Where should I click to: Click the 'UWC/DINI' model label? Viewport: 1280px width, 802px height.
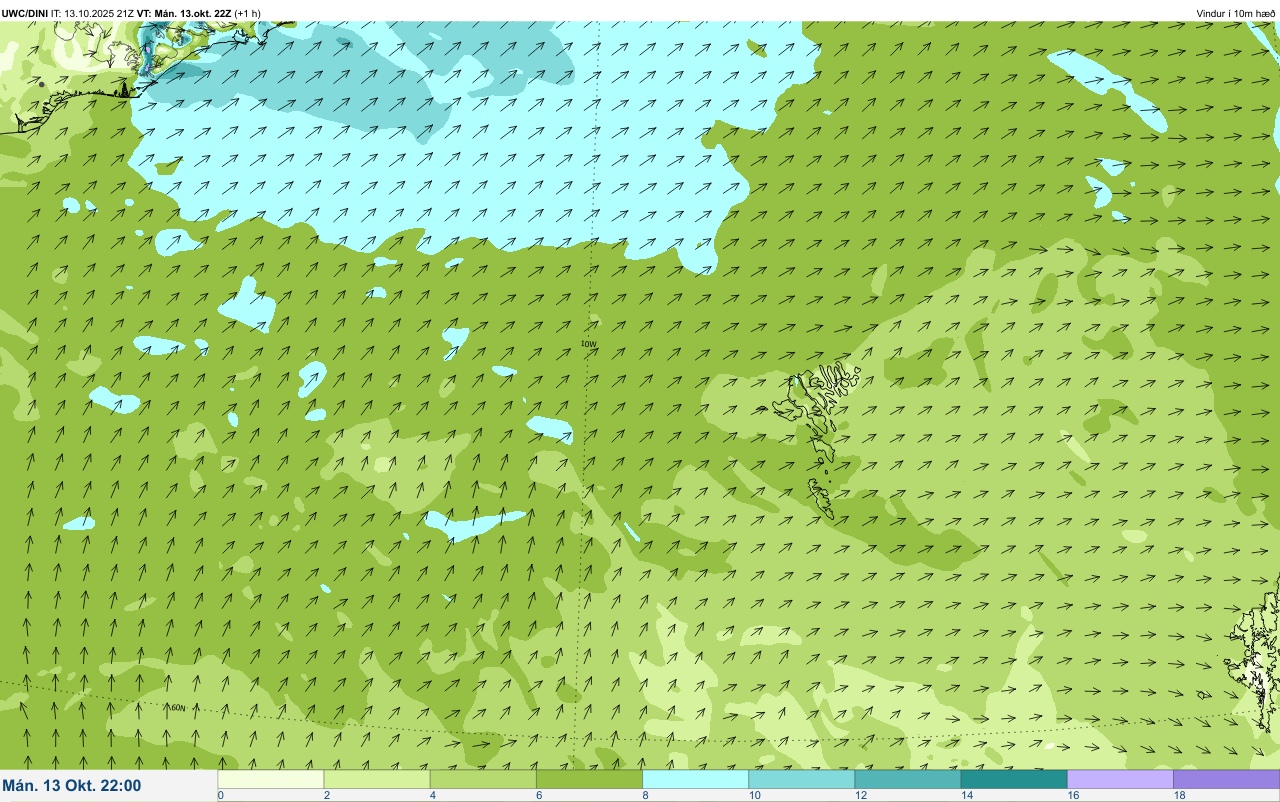click(25, 13)
